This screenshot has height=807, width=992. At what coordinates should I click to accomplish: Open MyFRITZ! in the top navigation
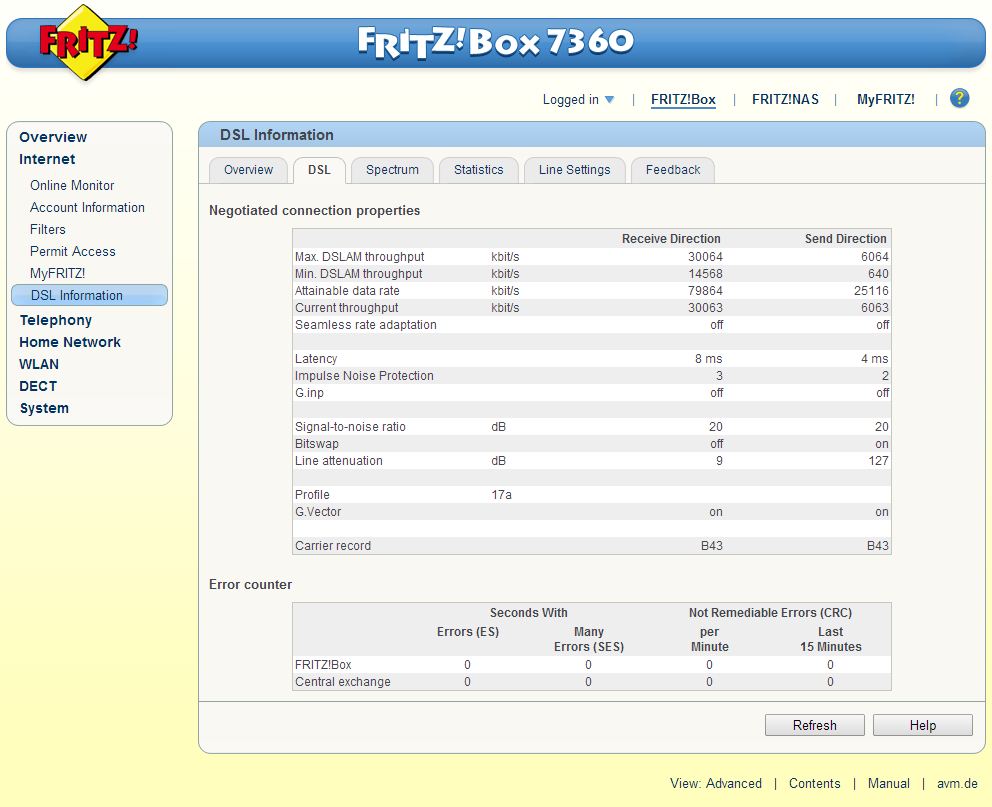click(x=885, y=99)
